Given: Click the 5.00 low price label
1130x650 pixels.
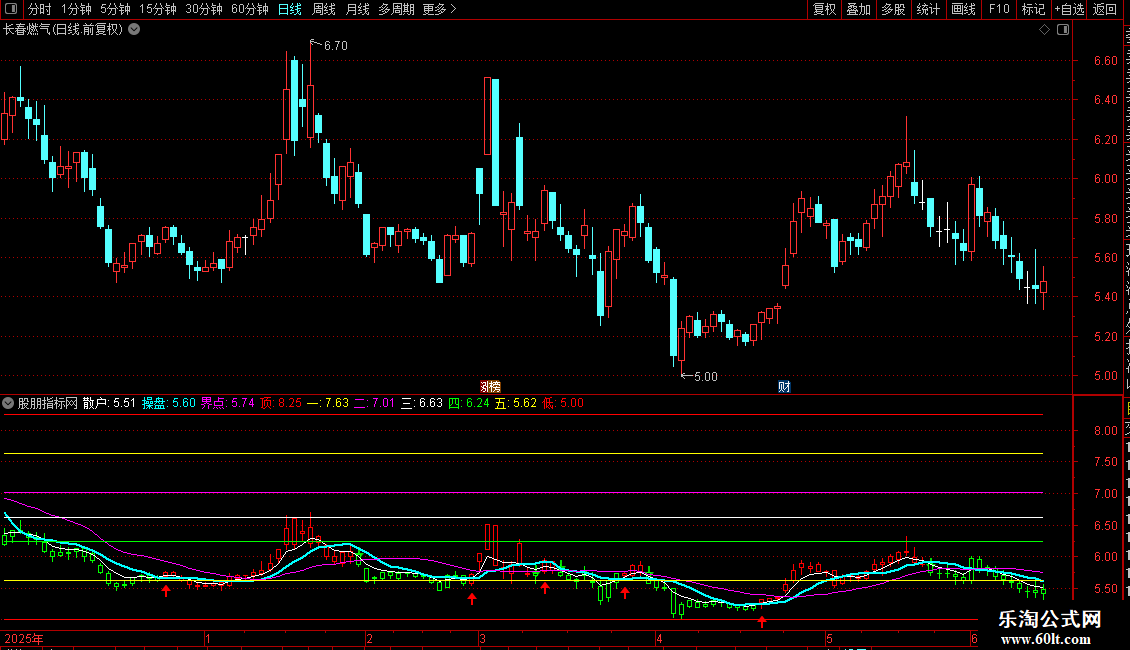Looking at the screenshot, I should [706, 377].
